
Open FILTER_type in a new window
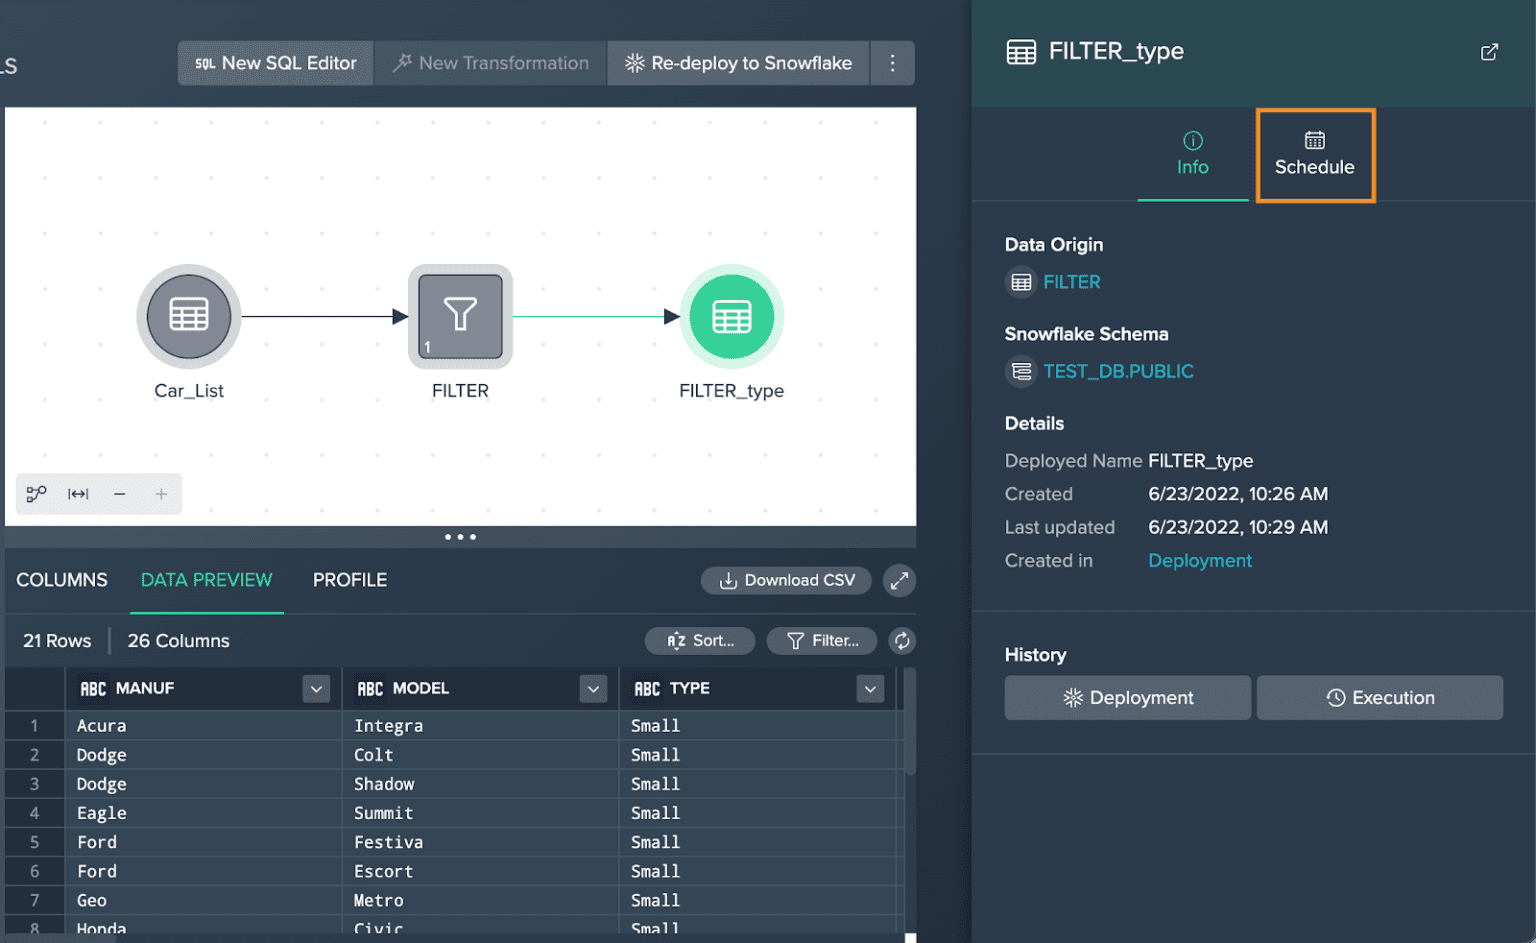[1489, 51]
